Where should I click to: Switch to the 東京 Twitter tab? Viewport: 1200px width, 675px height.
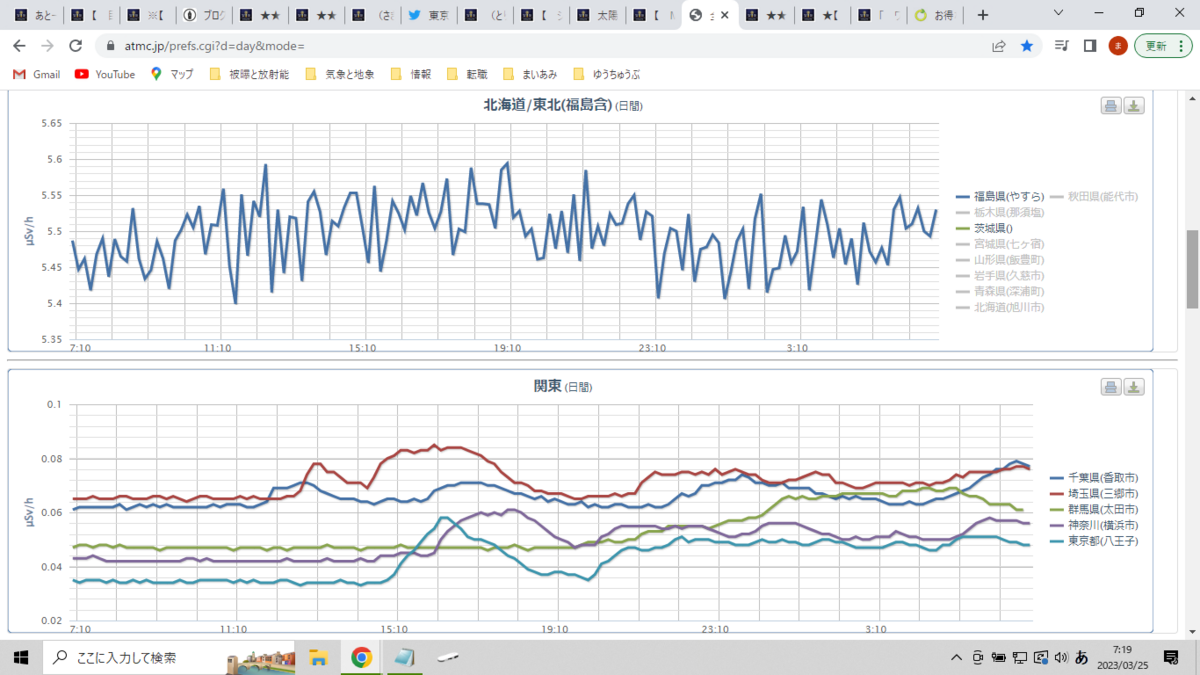pos(429,15)
